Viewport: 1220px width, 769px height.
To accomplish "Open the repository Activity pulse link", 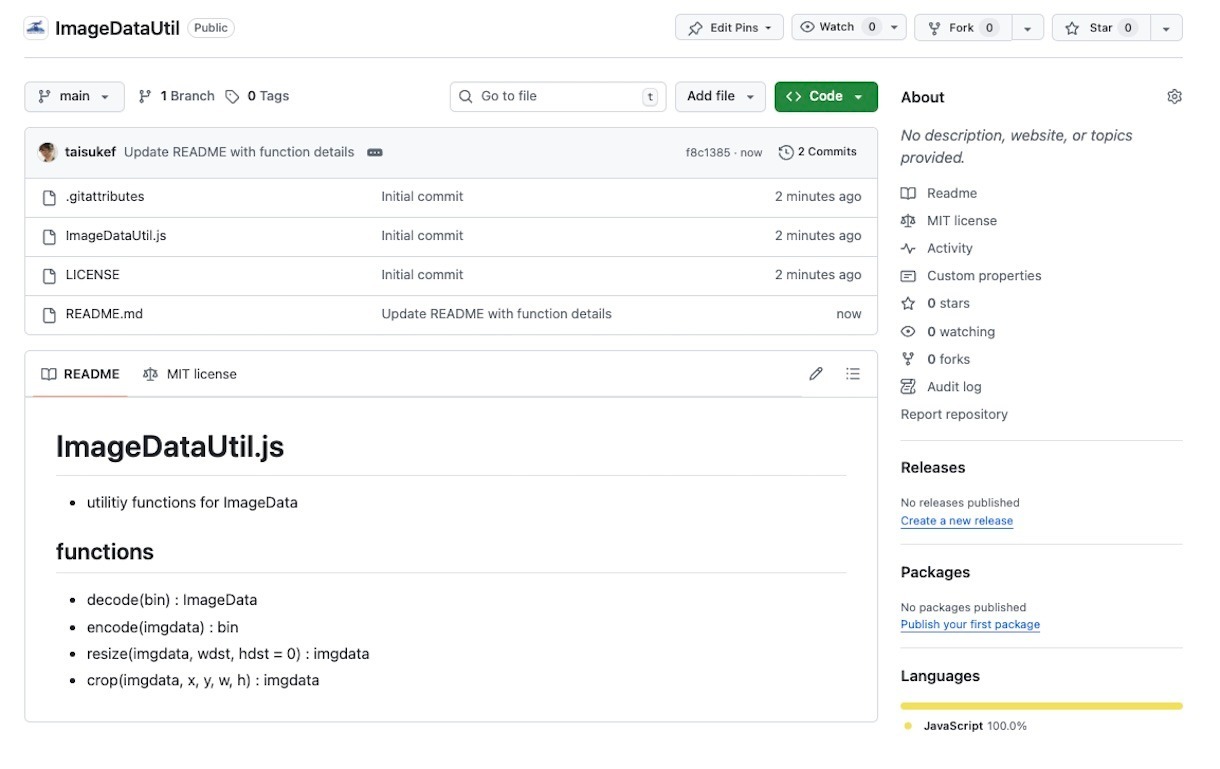I will click(x=949, y=248).
